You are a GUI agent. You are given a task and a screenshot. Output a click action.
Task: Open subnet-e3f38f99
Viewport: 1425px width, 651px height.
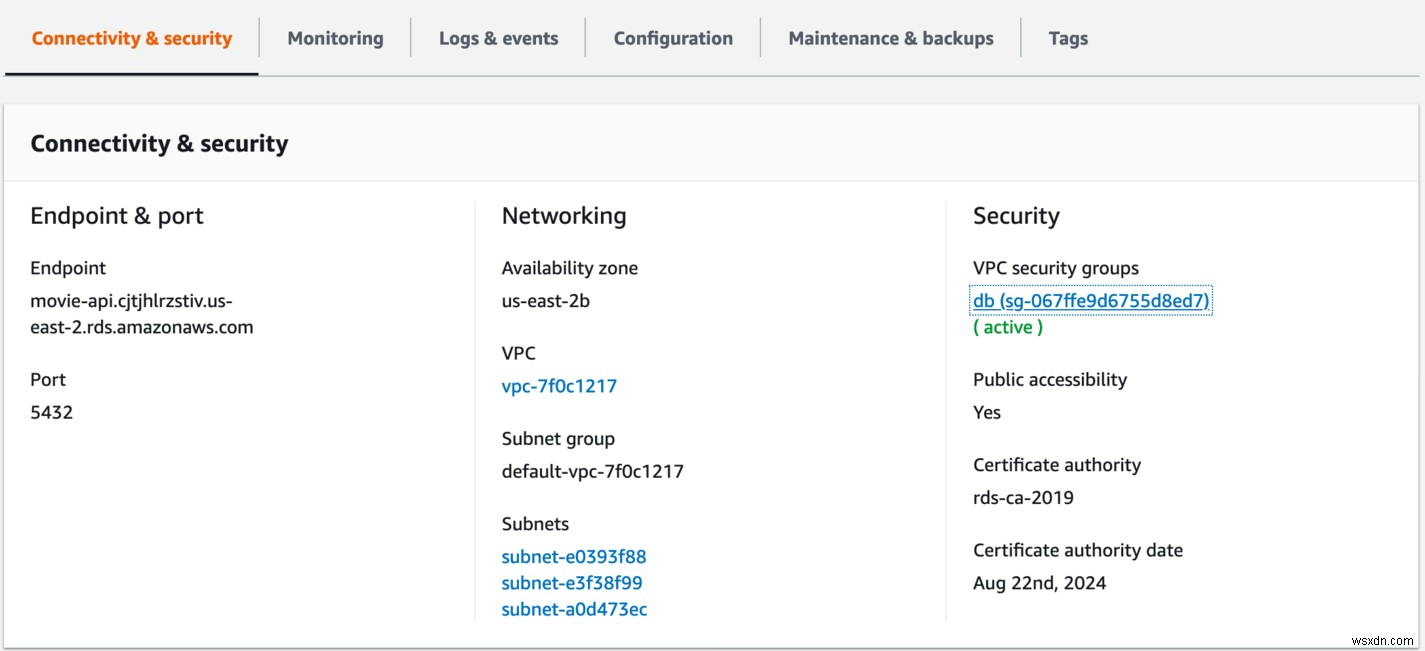click(x=572, y=583)
